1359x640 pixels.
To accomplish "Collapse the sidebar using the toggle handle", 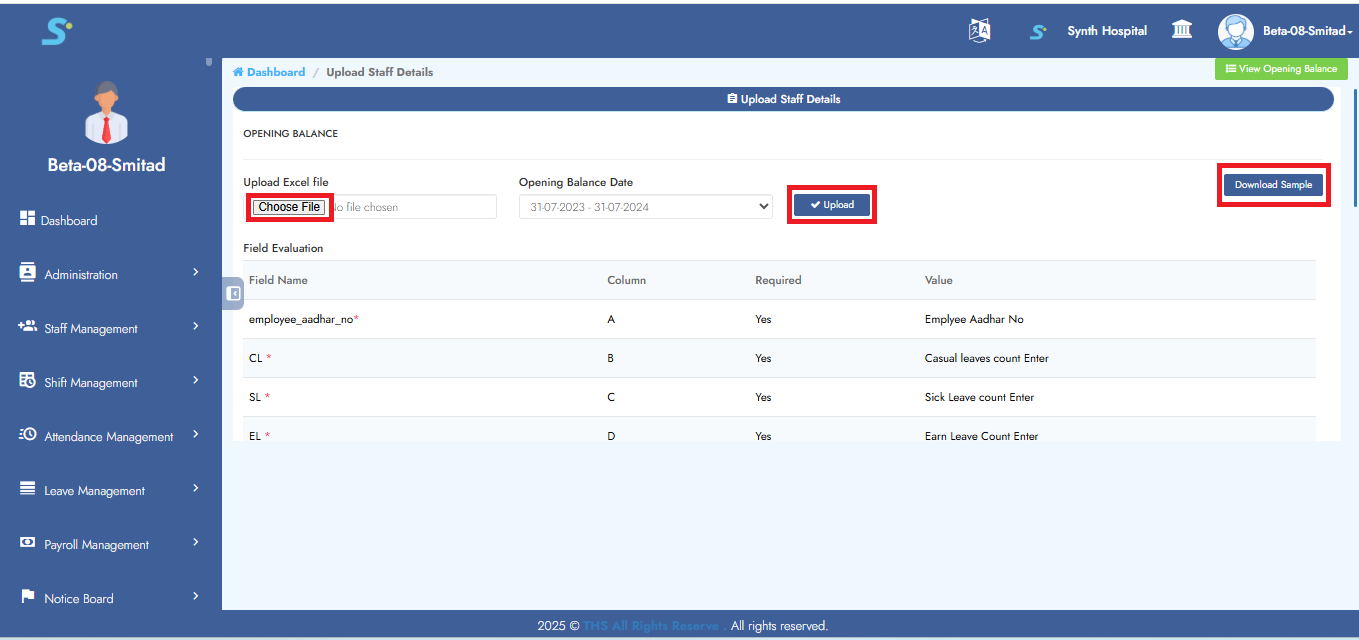I will click(x=232, y=293).
